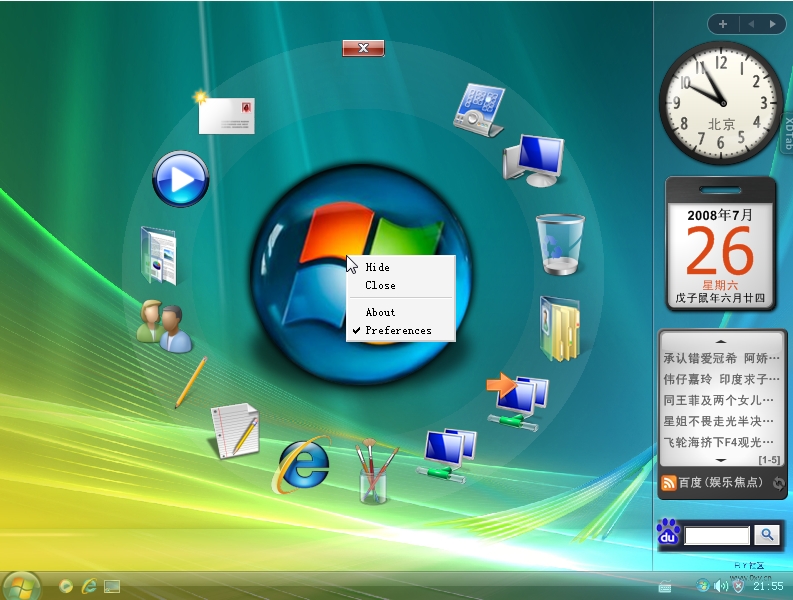
Task: Open the Start menu orb
Action: tap(20, 586)
